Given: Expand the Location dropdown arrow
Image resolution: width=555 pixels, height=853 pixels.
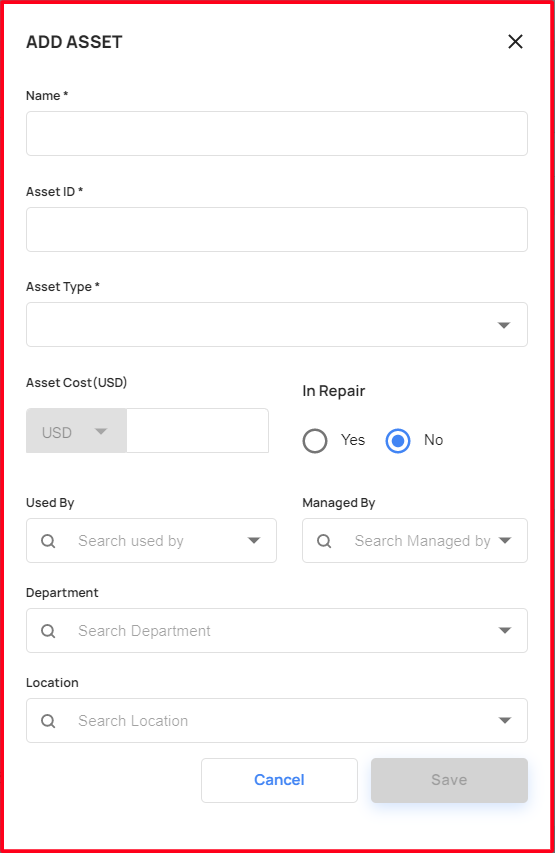Looking at the screenshot, I should tap(505, 720).
